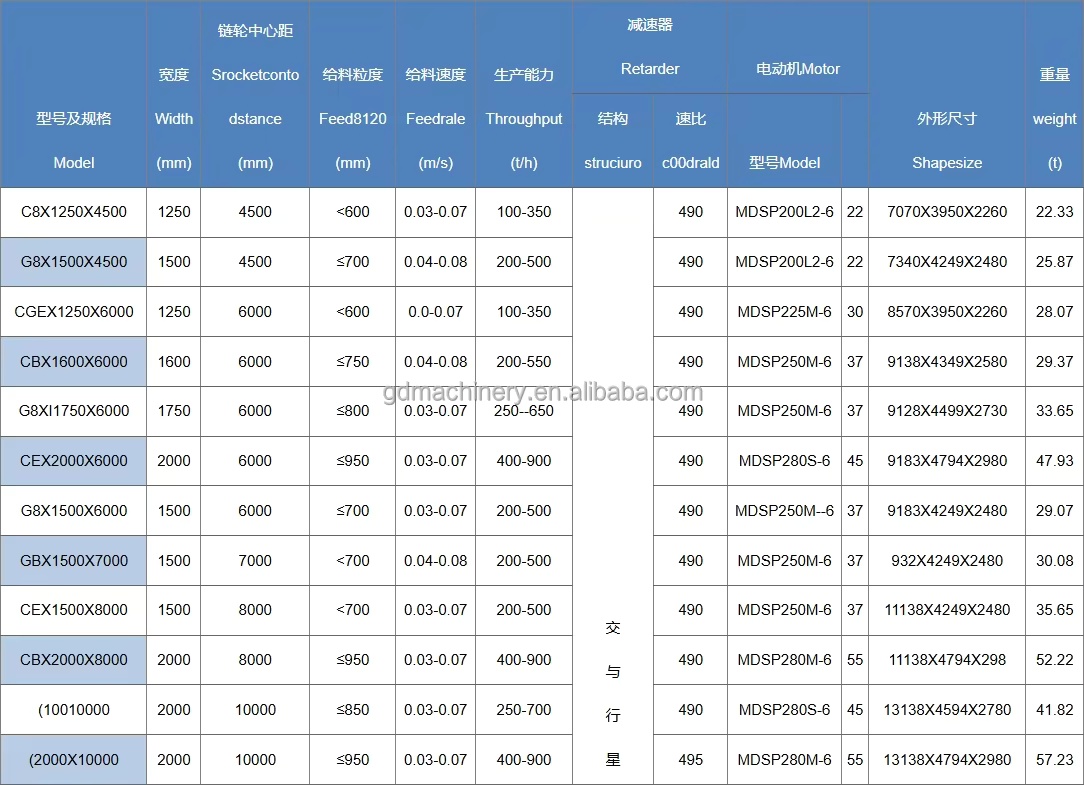Click the model cell C8X1250X4500
Image resolution: width=1084 pixels, height=785 pixels.
74,212
